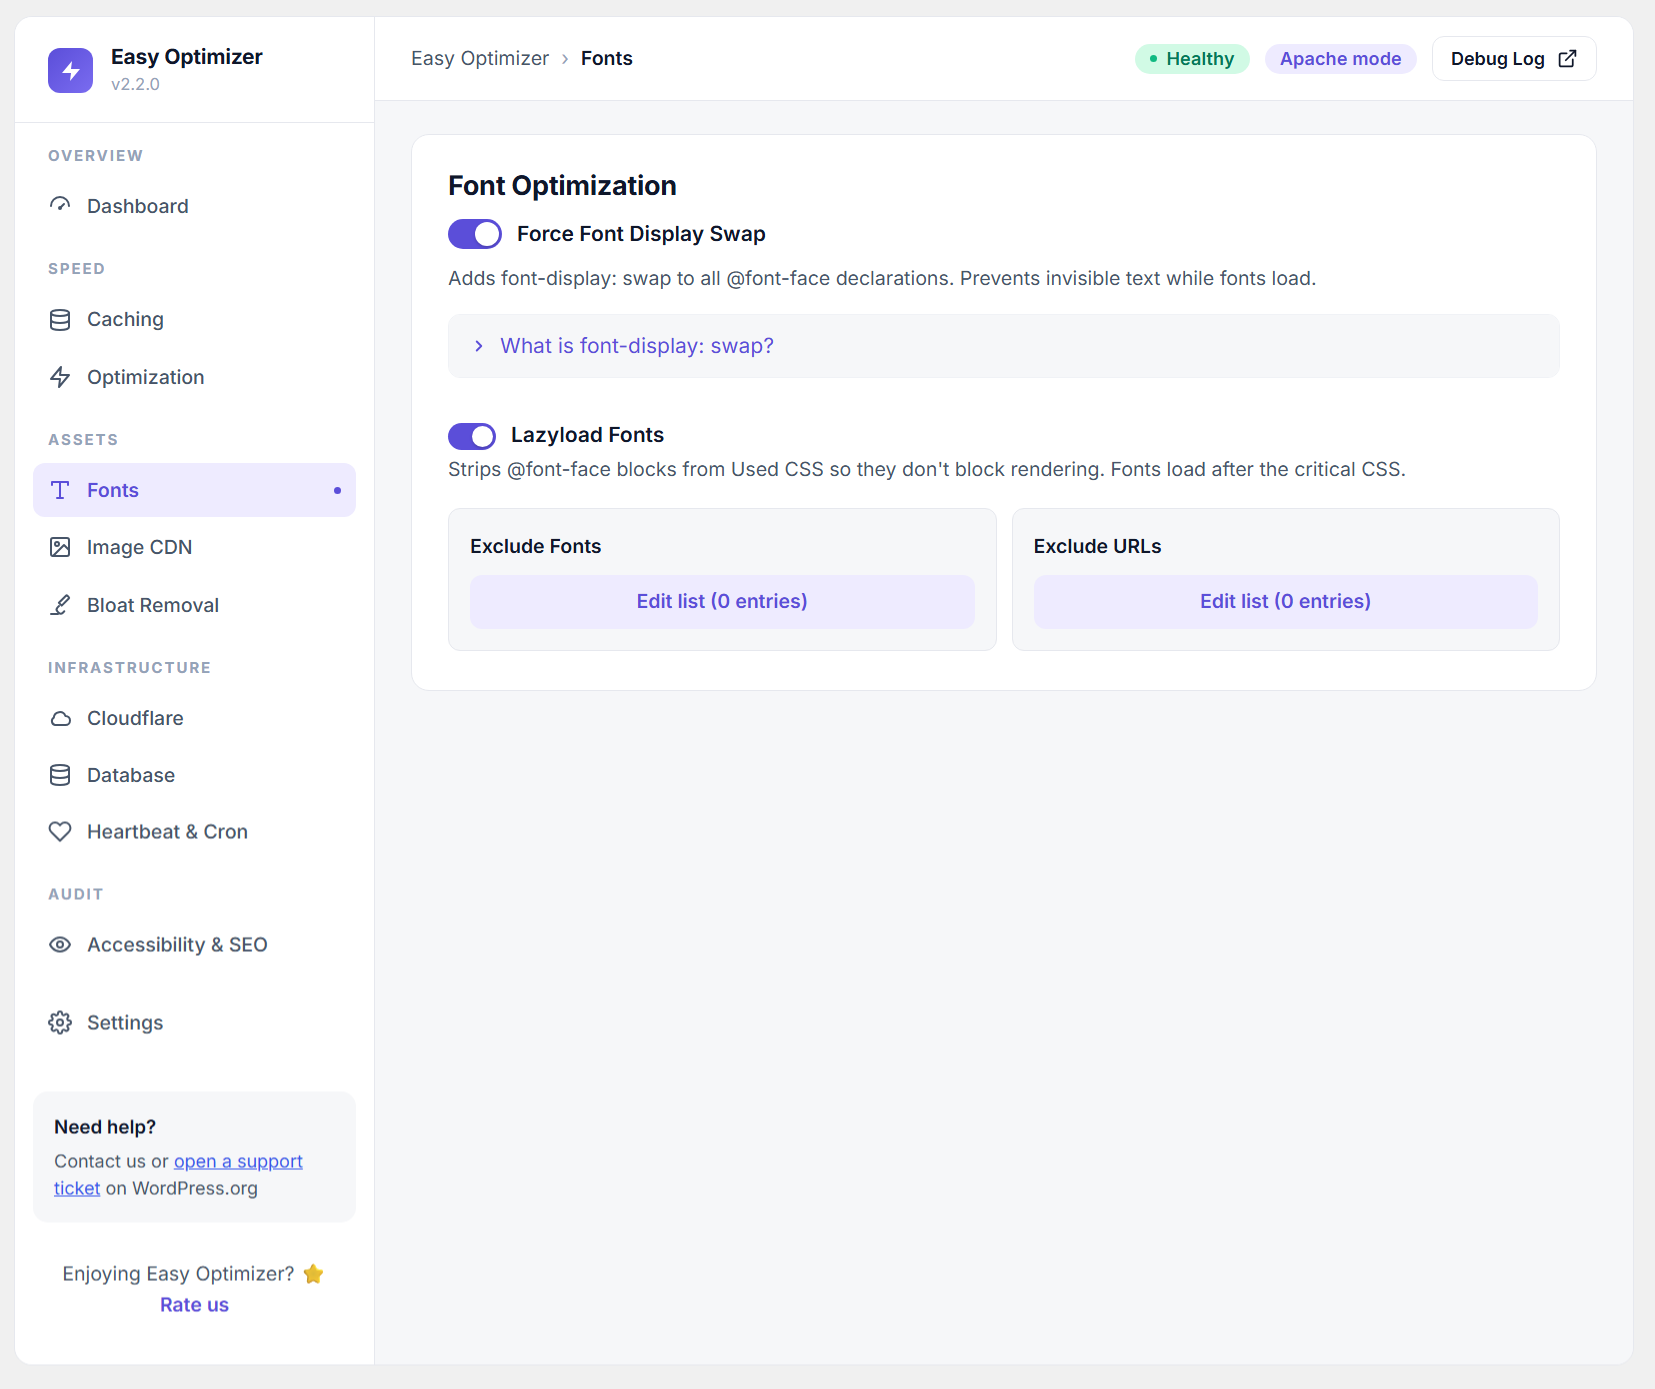This screenshot has width=1655, height=1389.
Task: Click the Apache mode badge
Action: pyautogui.click(x=1340, y=59)
